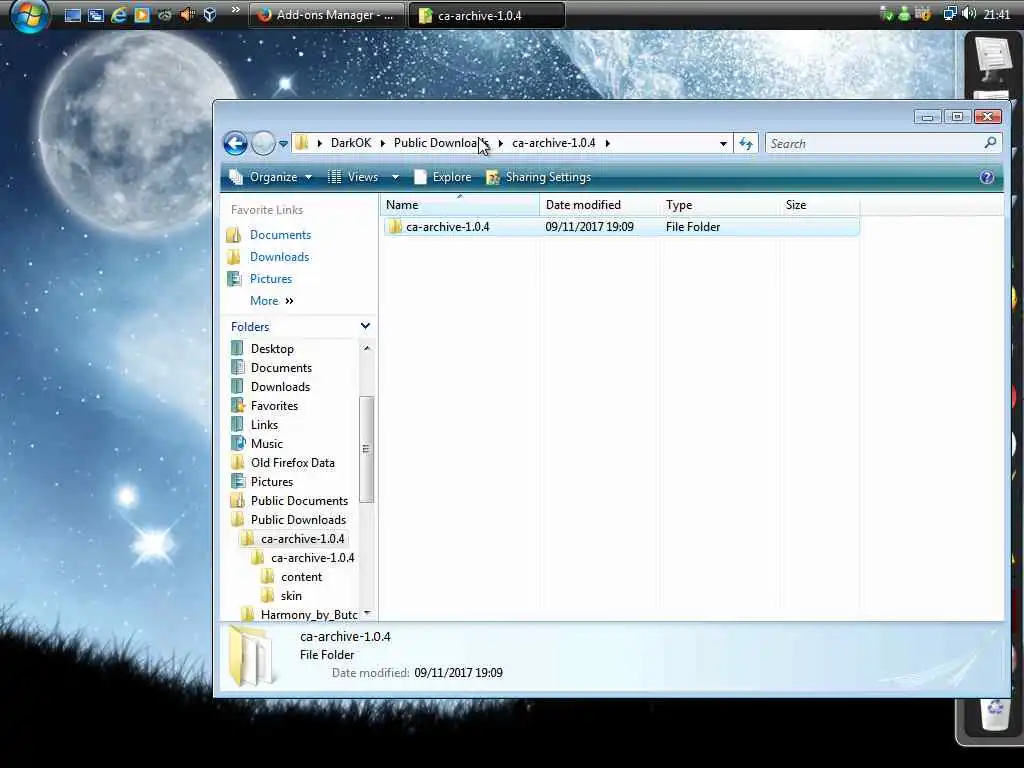Select Harmony_by_Butc folder in the tree
Image resolution: width=1024 pixels, height=768 pixels.
point(309,615)
